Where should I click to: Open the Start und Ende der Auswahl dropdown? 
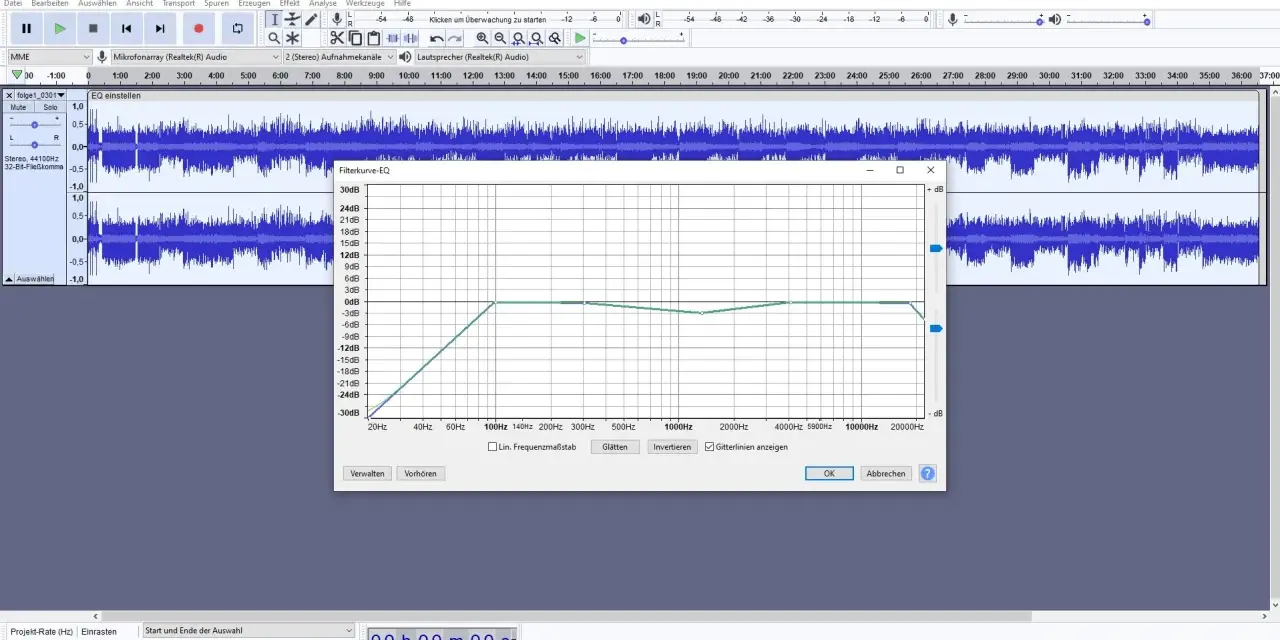[x=248, y=631]
